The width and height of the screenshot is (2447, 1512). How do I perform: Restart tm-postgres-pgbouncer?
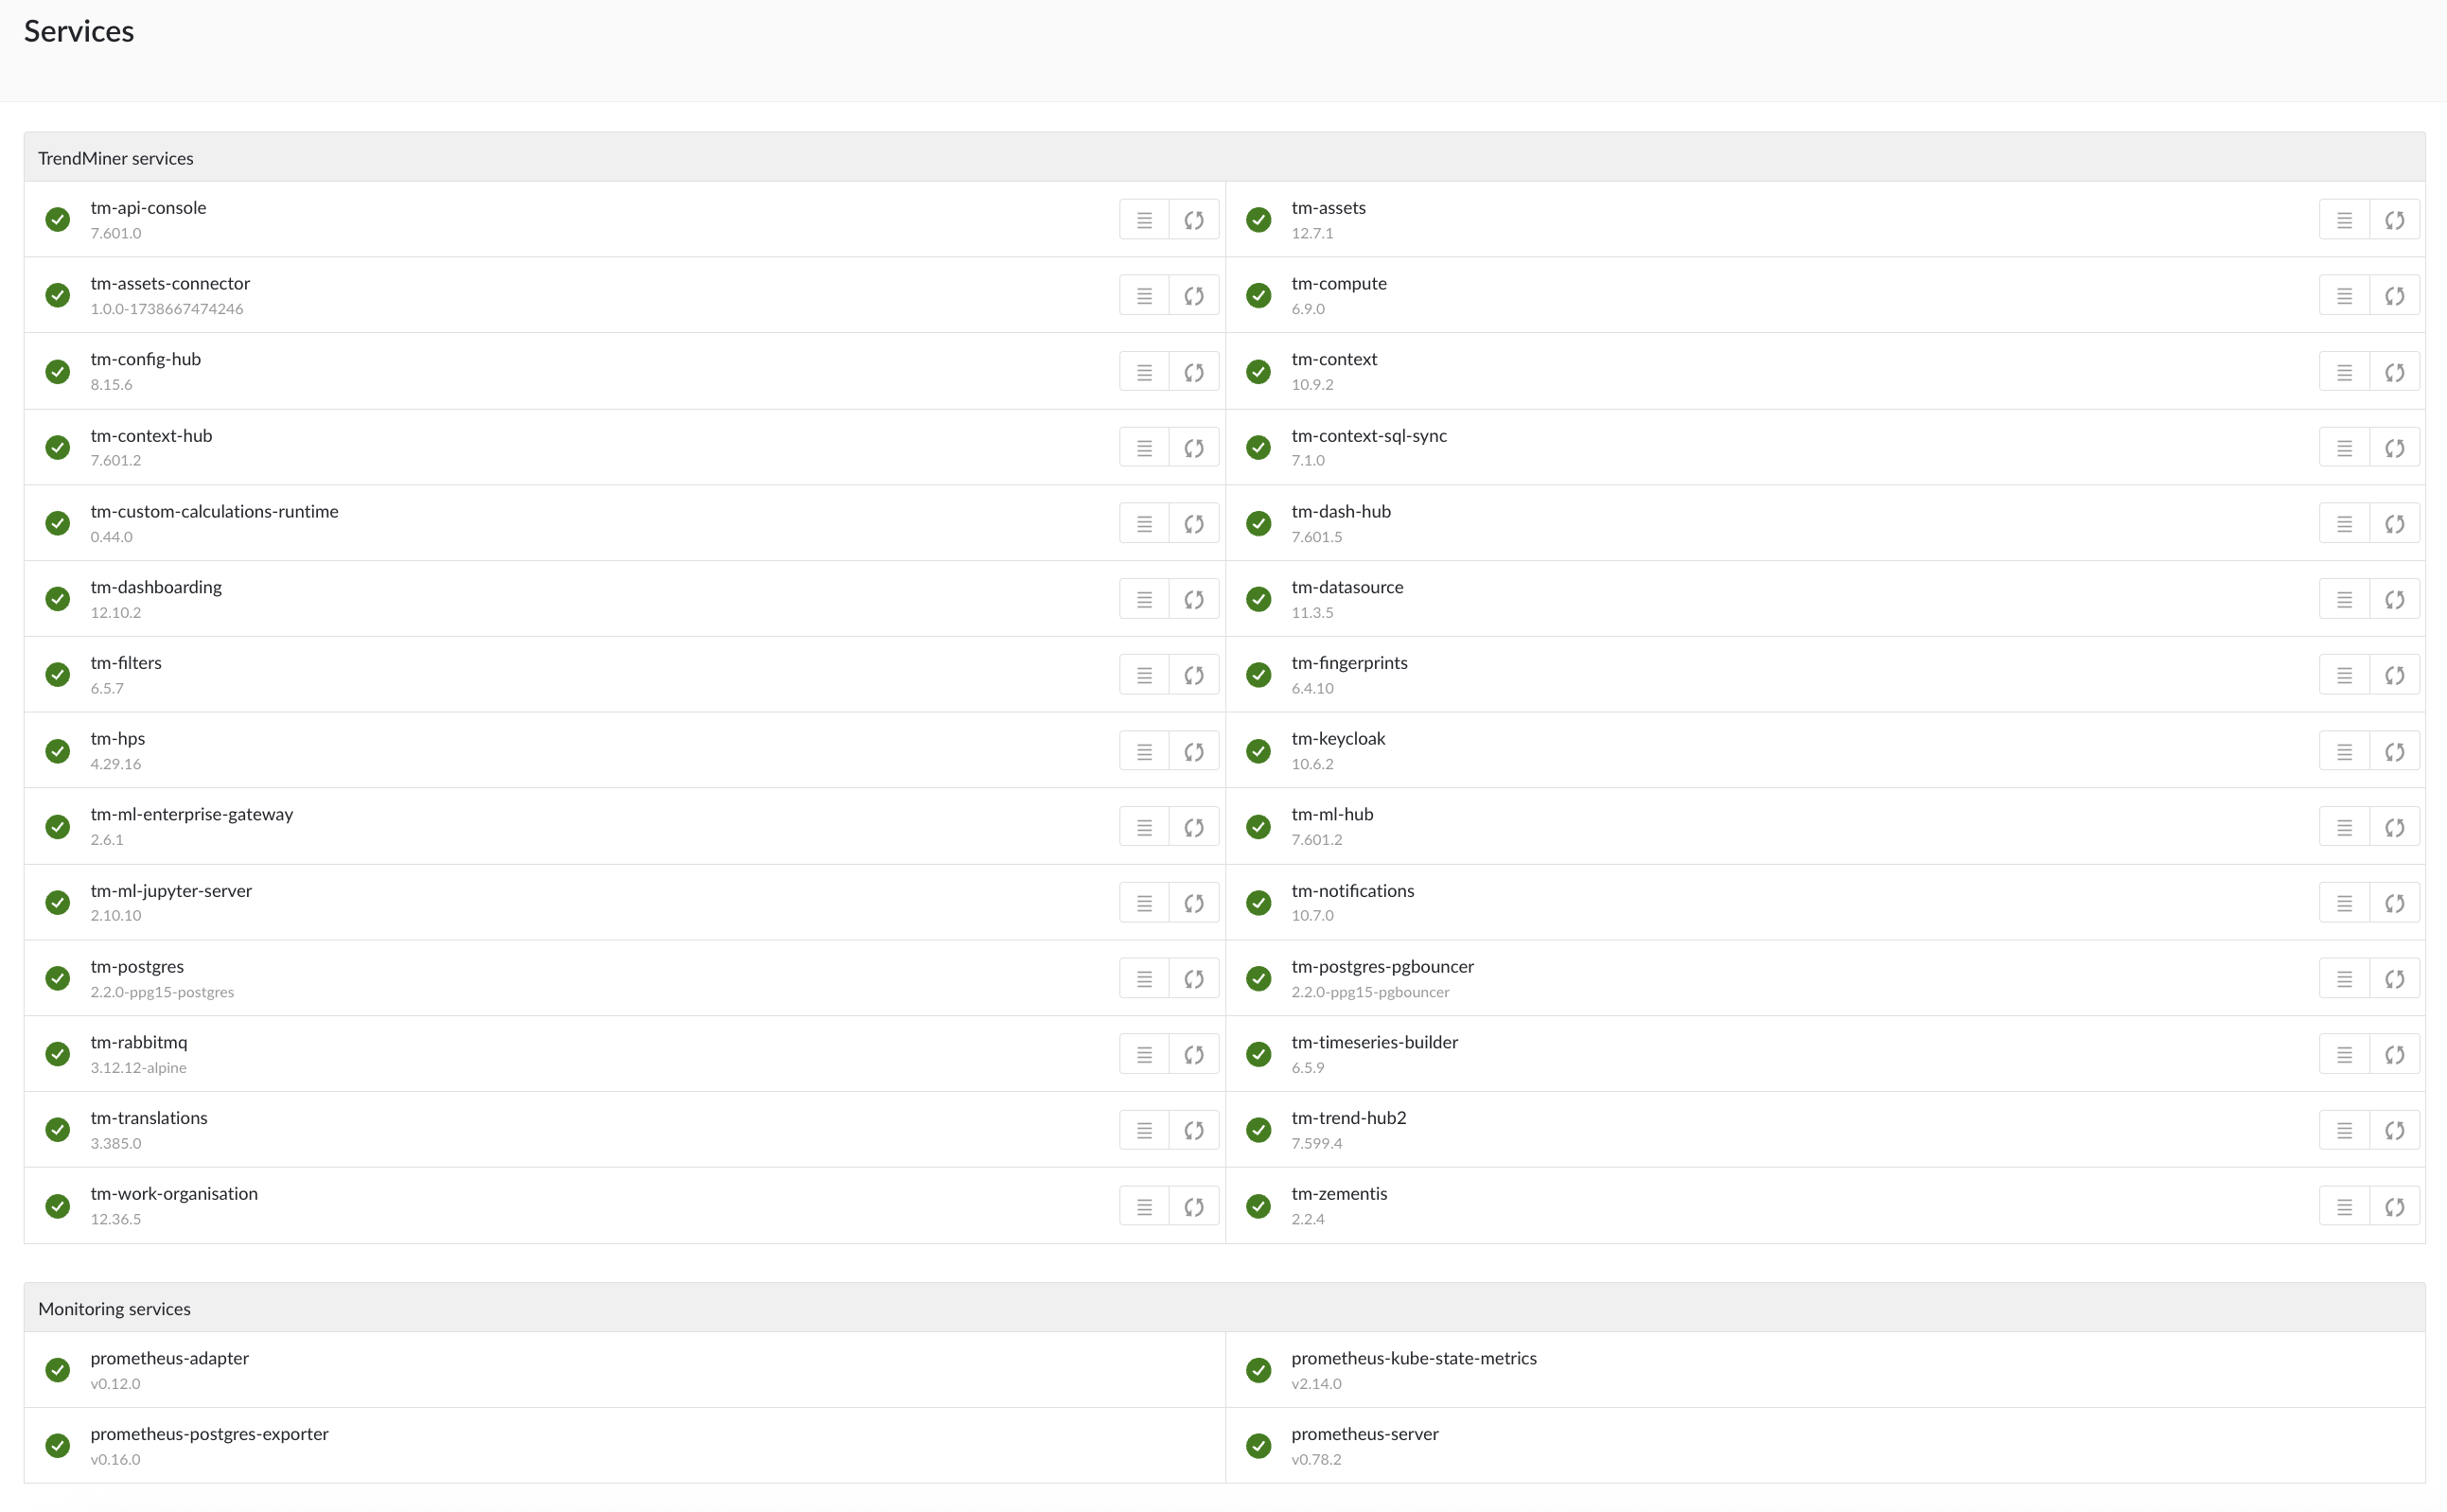point(2394,979)
